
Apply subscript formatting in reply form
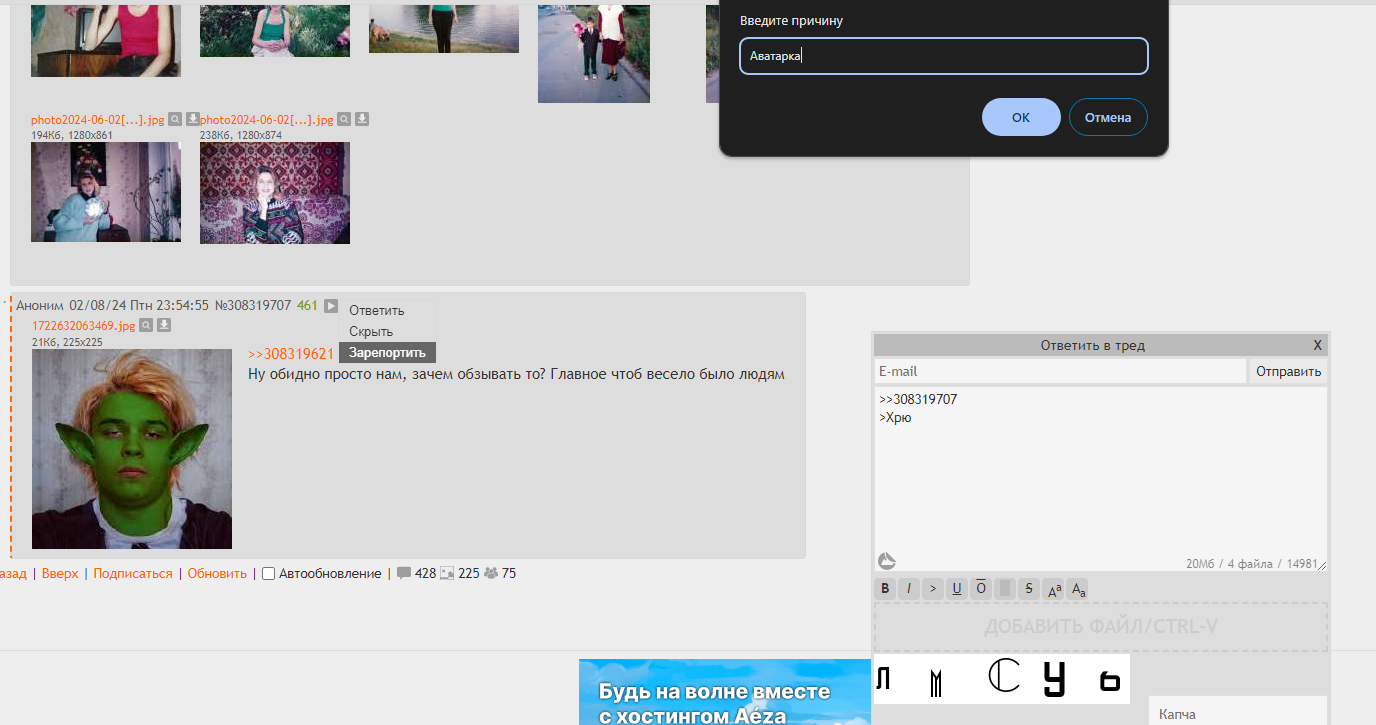tap(1078, 588)
